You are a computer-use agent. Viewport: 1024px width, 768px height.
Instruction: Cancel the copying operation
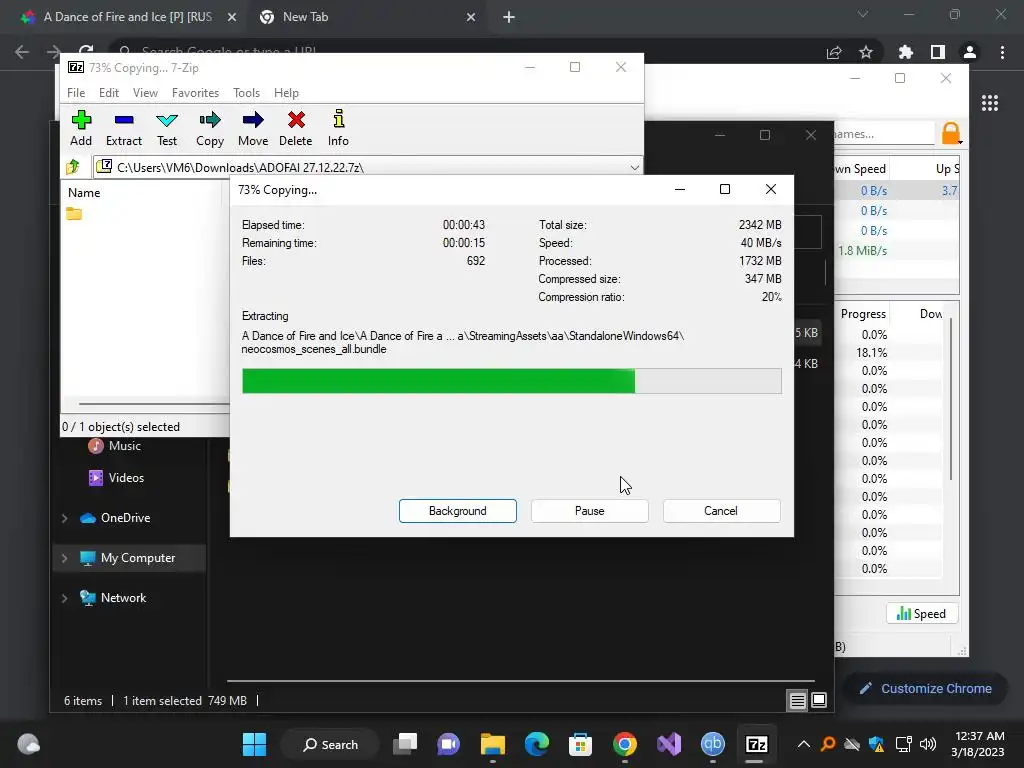(721, 511)
